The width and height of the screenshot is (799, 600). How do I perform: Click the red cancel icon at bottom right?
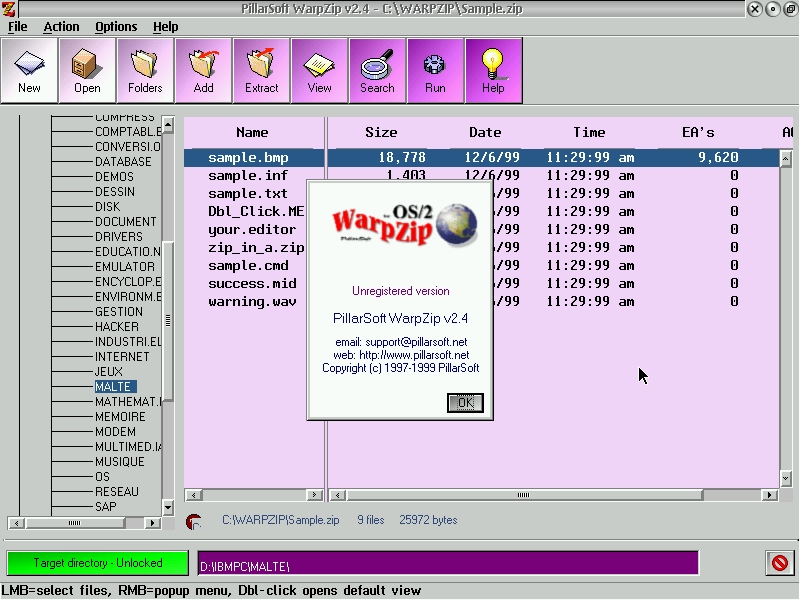point(779,563)
